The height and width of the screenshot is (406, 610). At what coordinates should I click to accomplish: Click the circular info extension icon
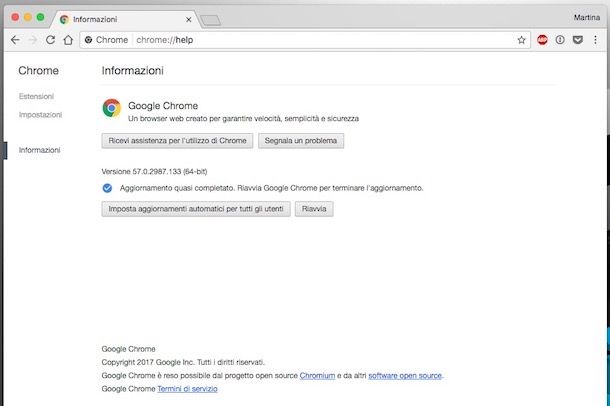560,40
